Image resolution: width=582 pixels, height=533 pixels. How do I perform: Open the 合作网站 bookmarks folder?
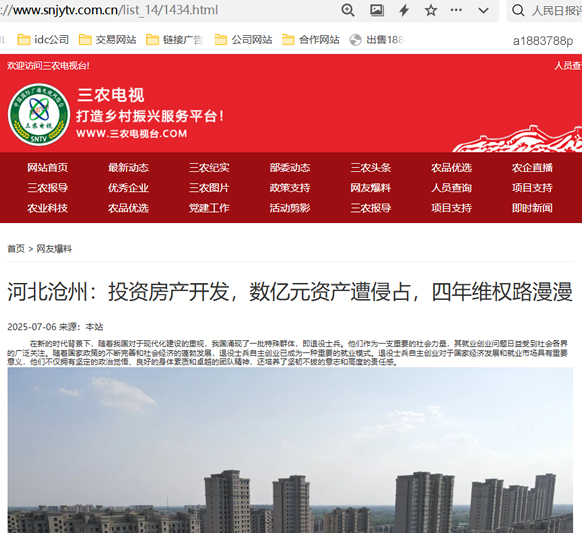311,39
